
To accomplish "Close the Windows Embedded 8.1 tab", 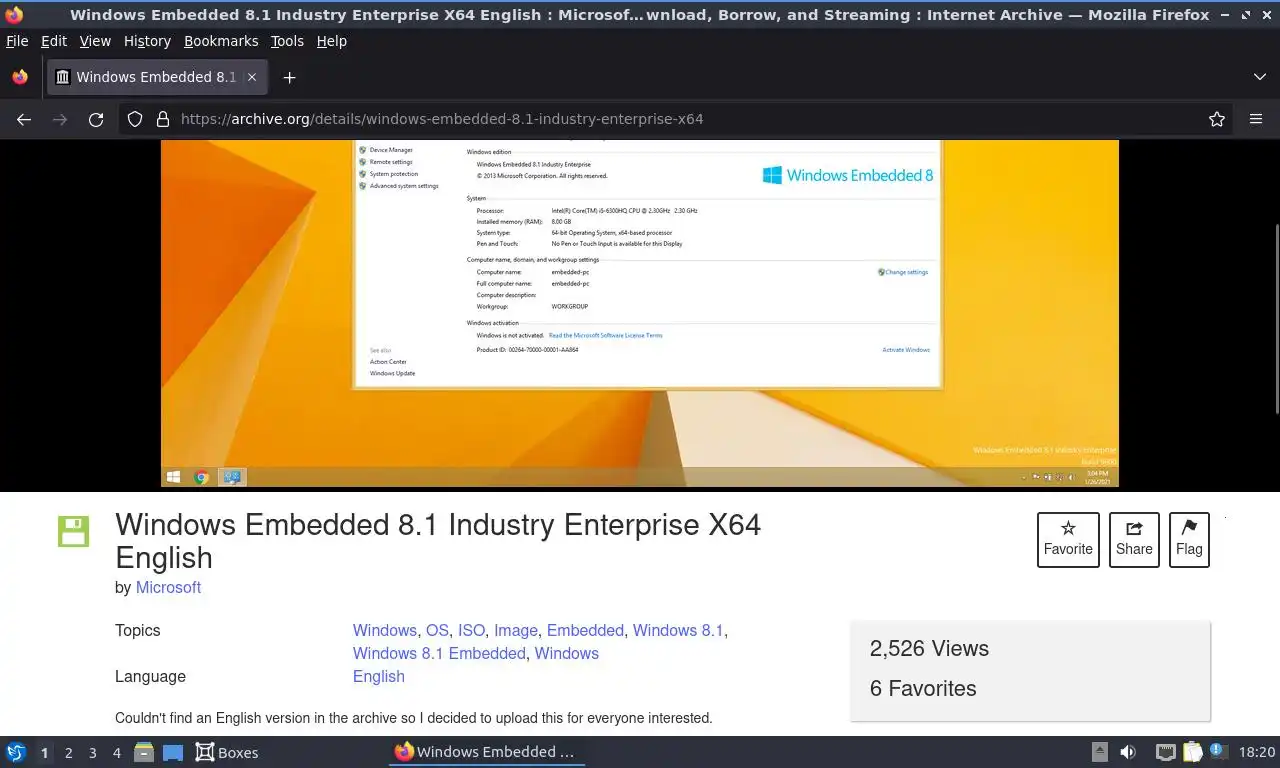I will [252, 77].
